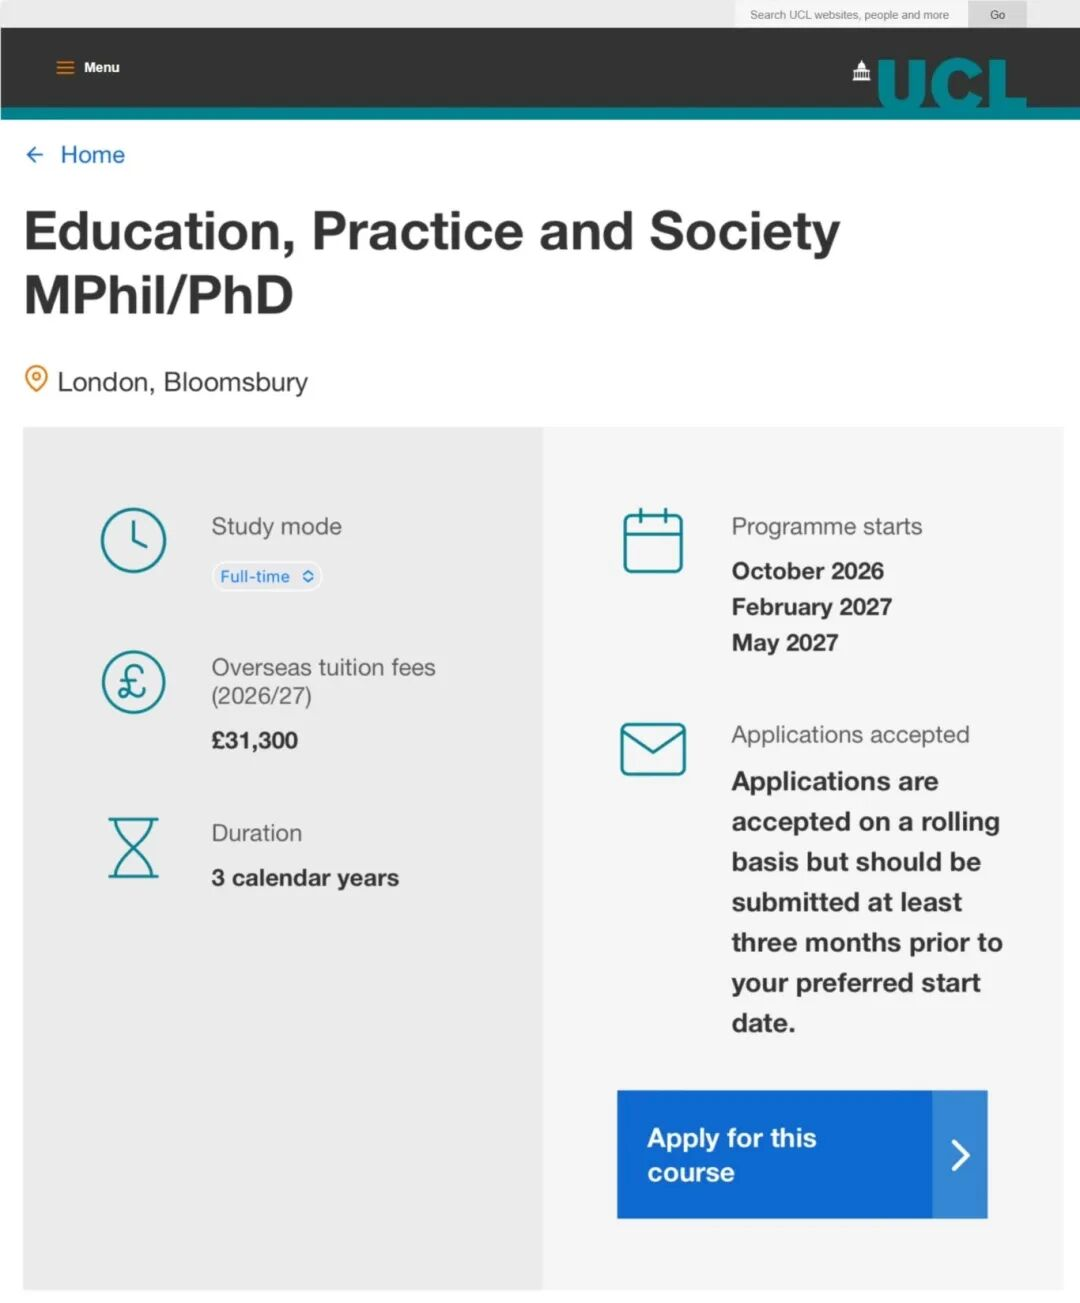1080x1303 pixels.
Task: Click the clock Study mode icon
Action: click(133, 540)
